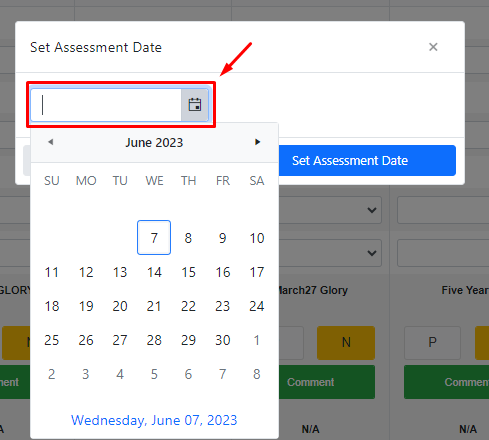Select Saturday June 10
This screenshot has width=489, height=440.
pos(257,238)
